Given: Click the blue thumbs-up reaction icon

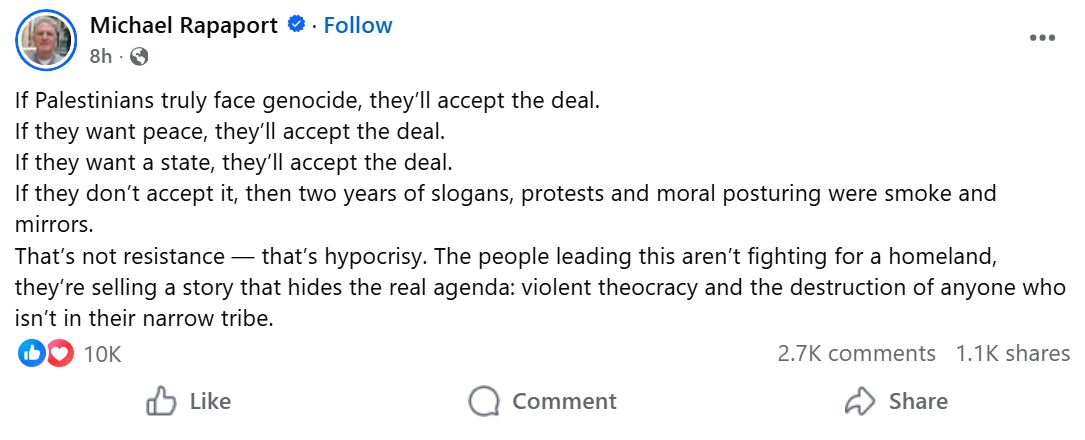Looking at the screenshot, I should [32, 353].
